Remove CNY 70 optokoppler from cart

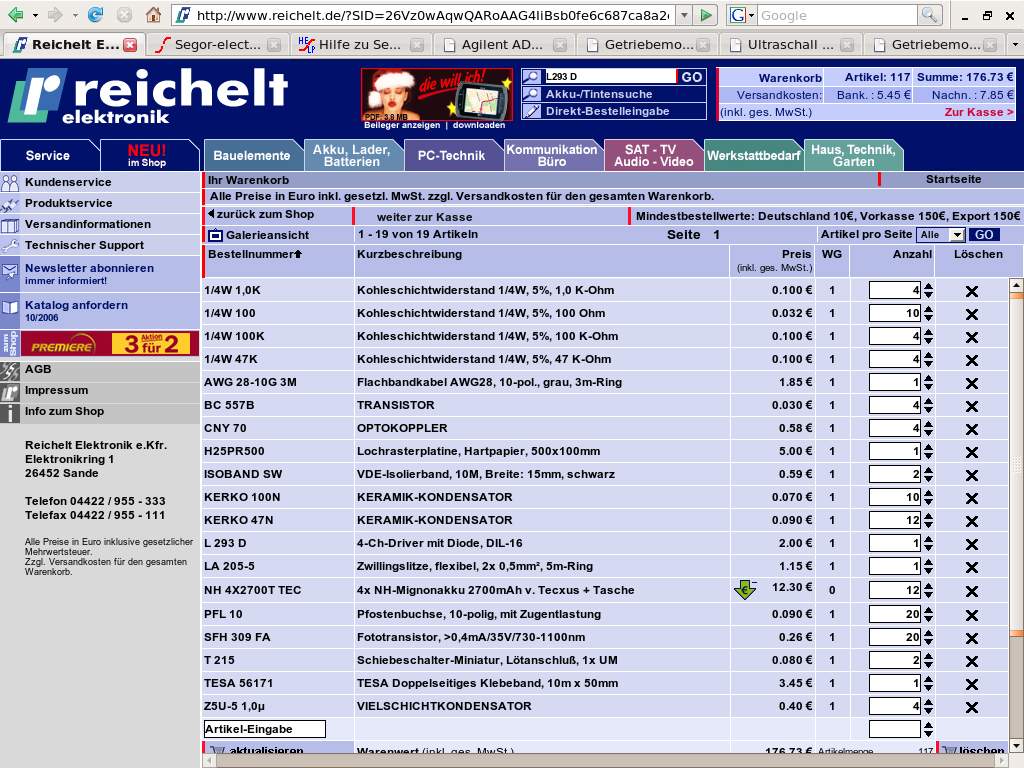pos(972,429)
